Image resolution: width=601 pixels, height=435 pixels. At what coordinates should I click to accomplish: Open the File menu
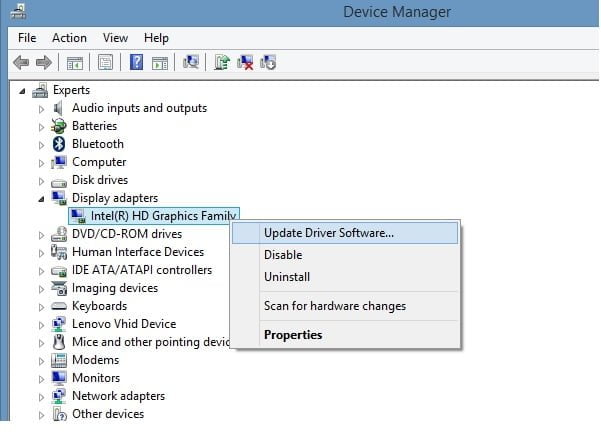(27, 38)
